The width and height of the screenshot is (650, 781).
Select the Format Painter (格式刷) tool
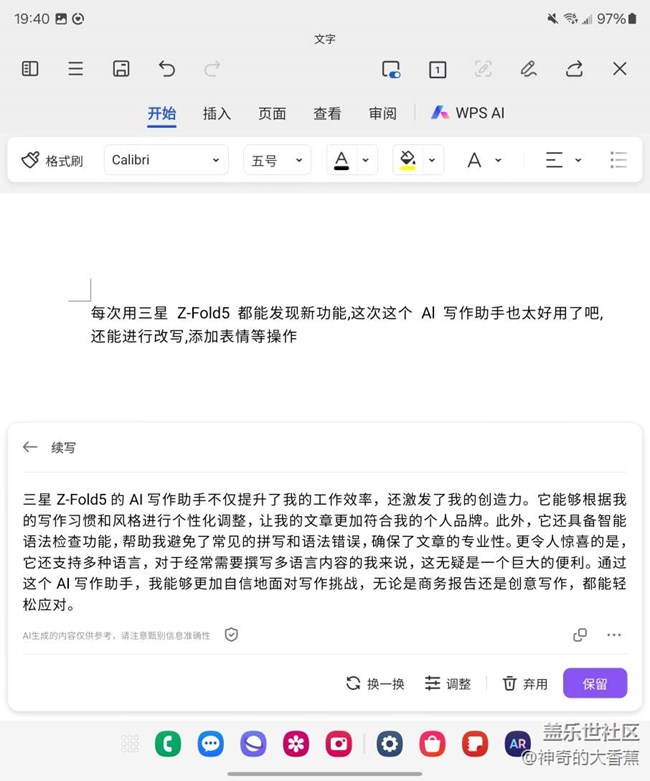coord(52,160)
